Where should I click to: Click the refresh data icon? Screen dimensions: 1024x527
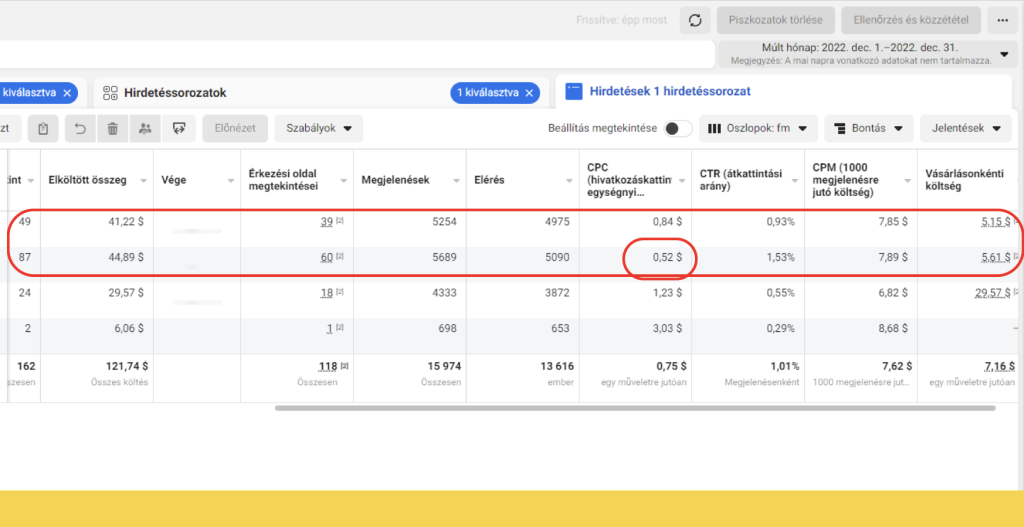(x=695, y=20)
